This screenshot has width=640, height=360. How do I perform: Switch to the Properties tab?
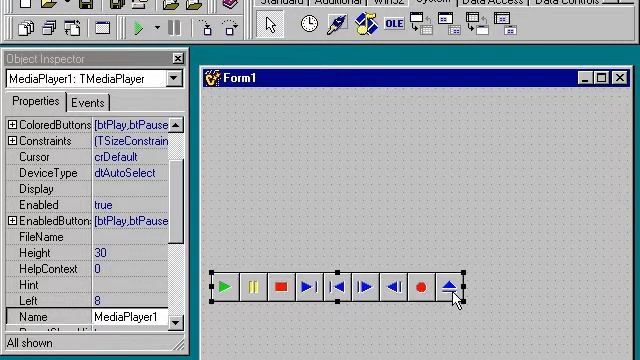[x=36, y=101]
